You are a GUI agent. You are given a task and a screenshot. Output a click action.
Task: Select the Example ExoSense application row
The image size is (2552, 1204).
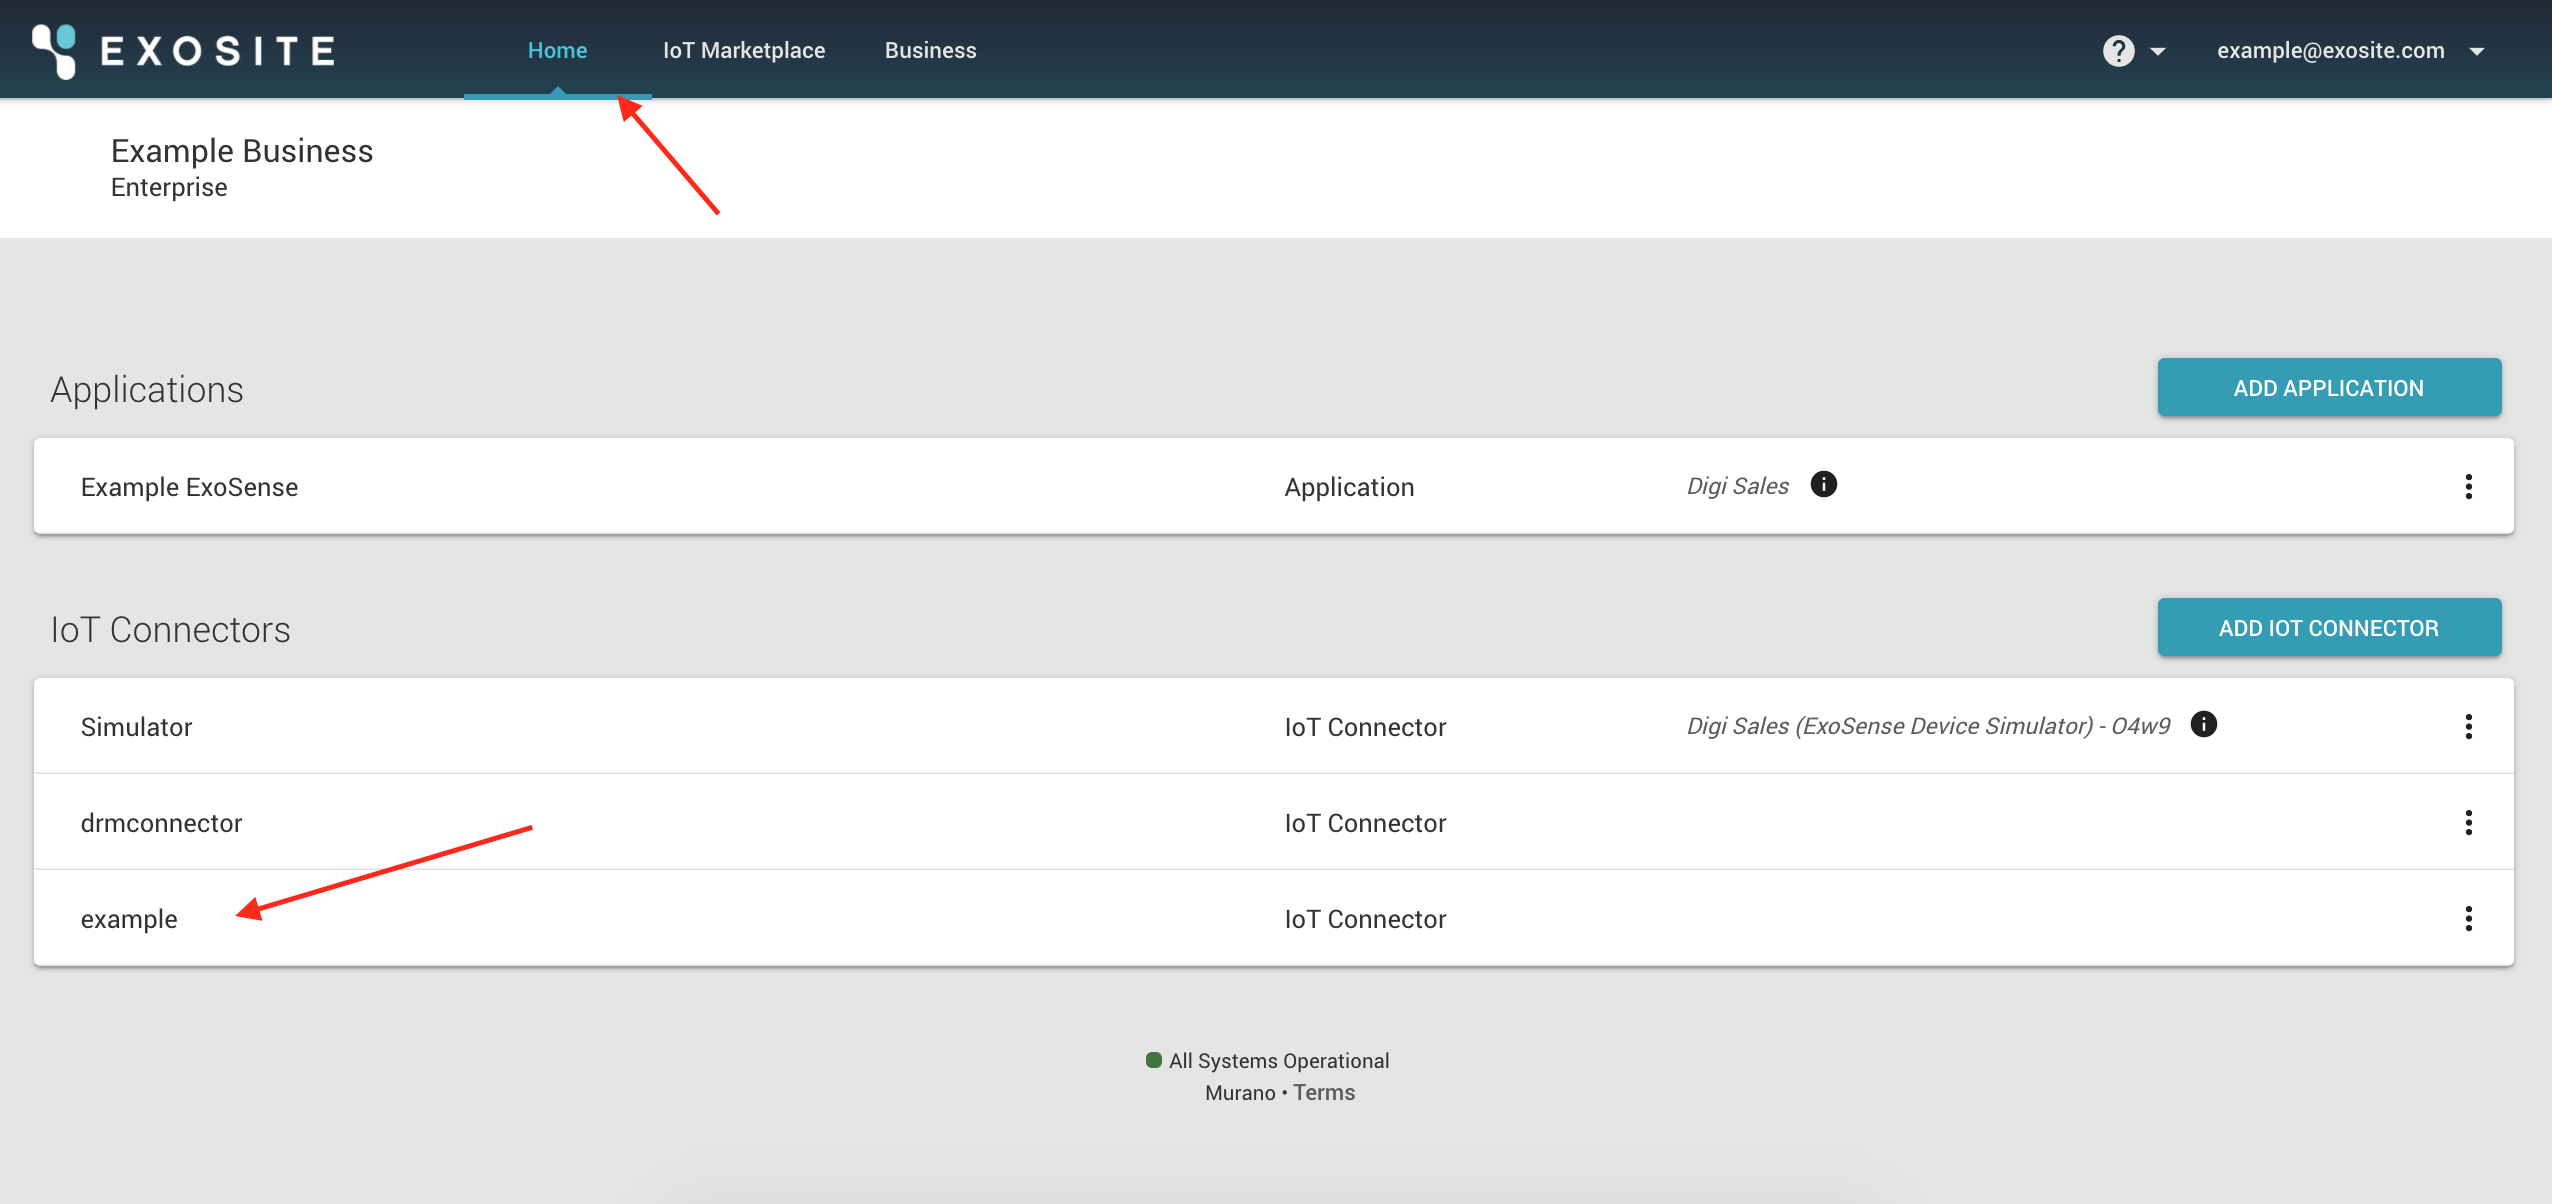point(188,486)
